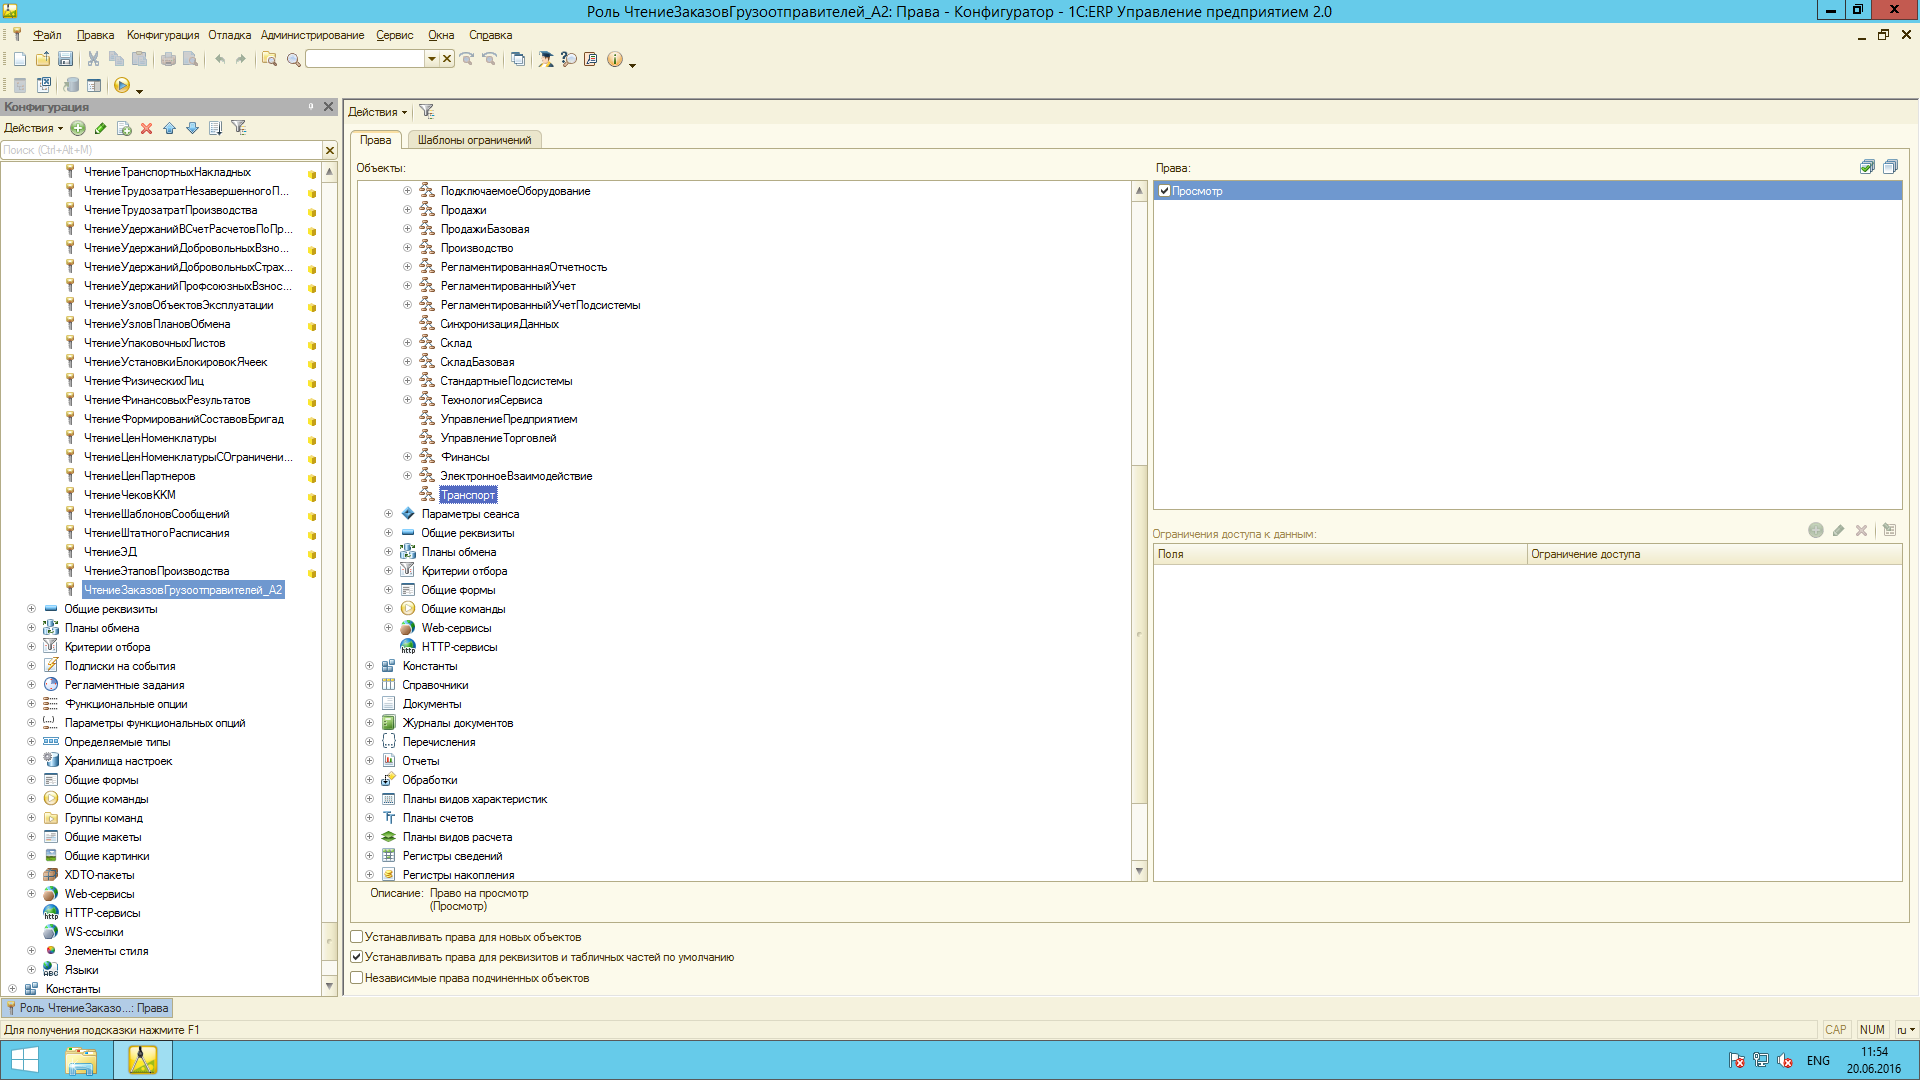Click the Save icon in the toolbar
Image resolution: width=1920 pixels, height=1080 pixels.
(x=65, y=60)
